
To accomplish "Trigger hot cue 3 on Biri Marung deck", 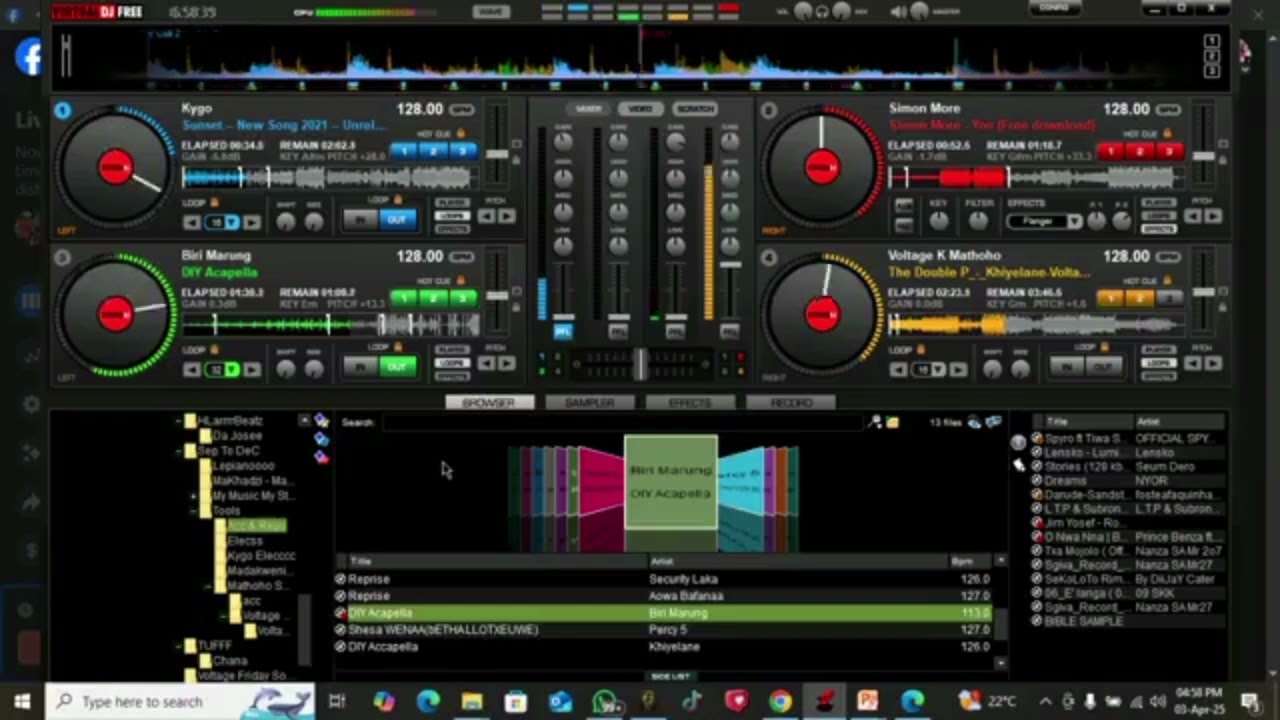I will tap(463, 297).
